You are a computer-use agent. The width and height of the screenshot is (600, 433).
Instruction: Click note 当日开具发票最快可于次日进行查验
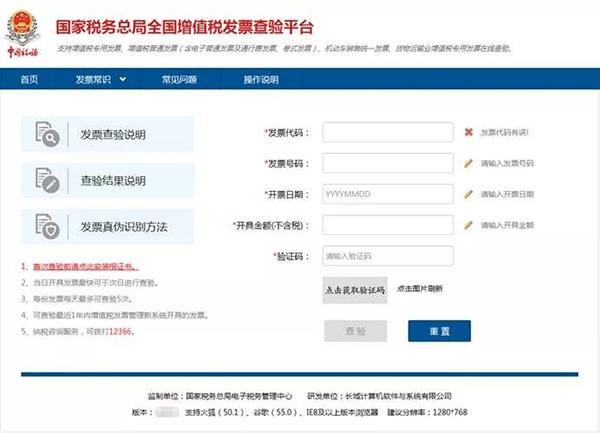click(95, 283)
